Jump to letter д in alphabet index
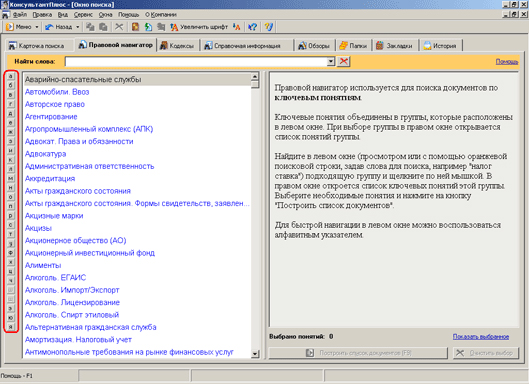The width and height of the screenshot is (529, 384). [11, 113]
